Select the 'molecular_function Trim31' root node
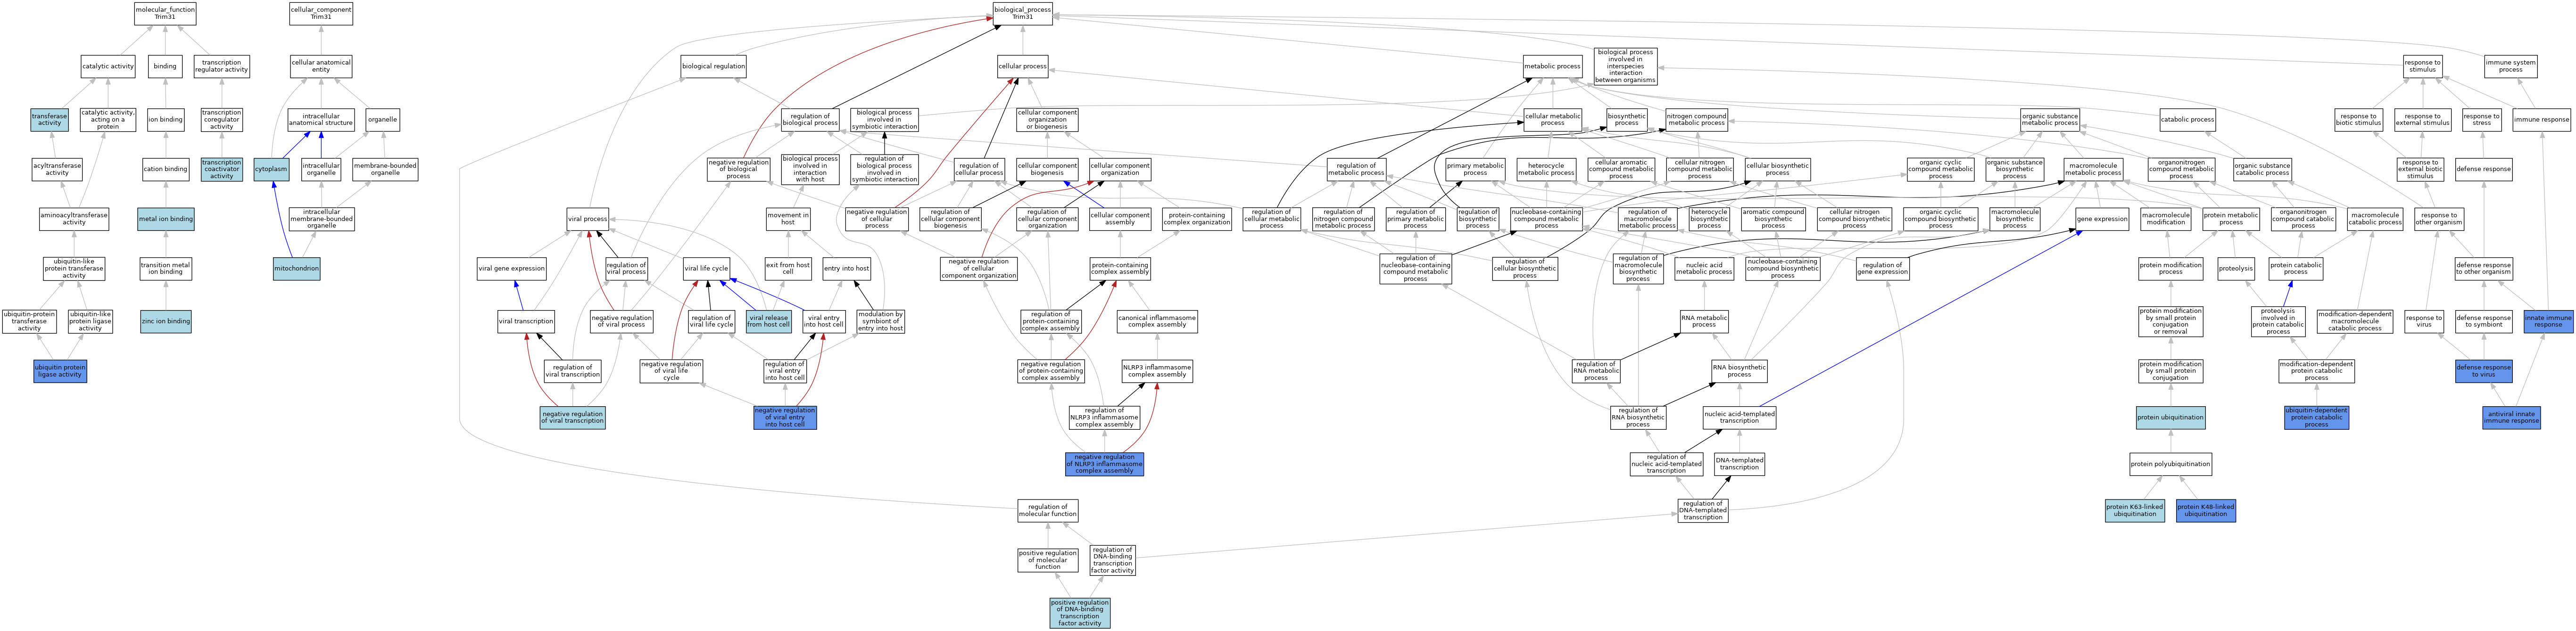 (x=165, y=13)
